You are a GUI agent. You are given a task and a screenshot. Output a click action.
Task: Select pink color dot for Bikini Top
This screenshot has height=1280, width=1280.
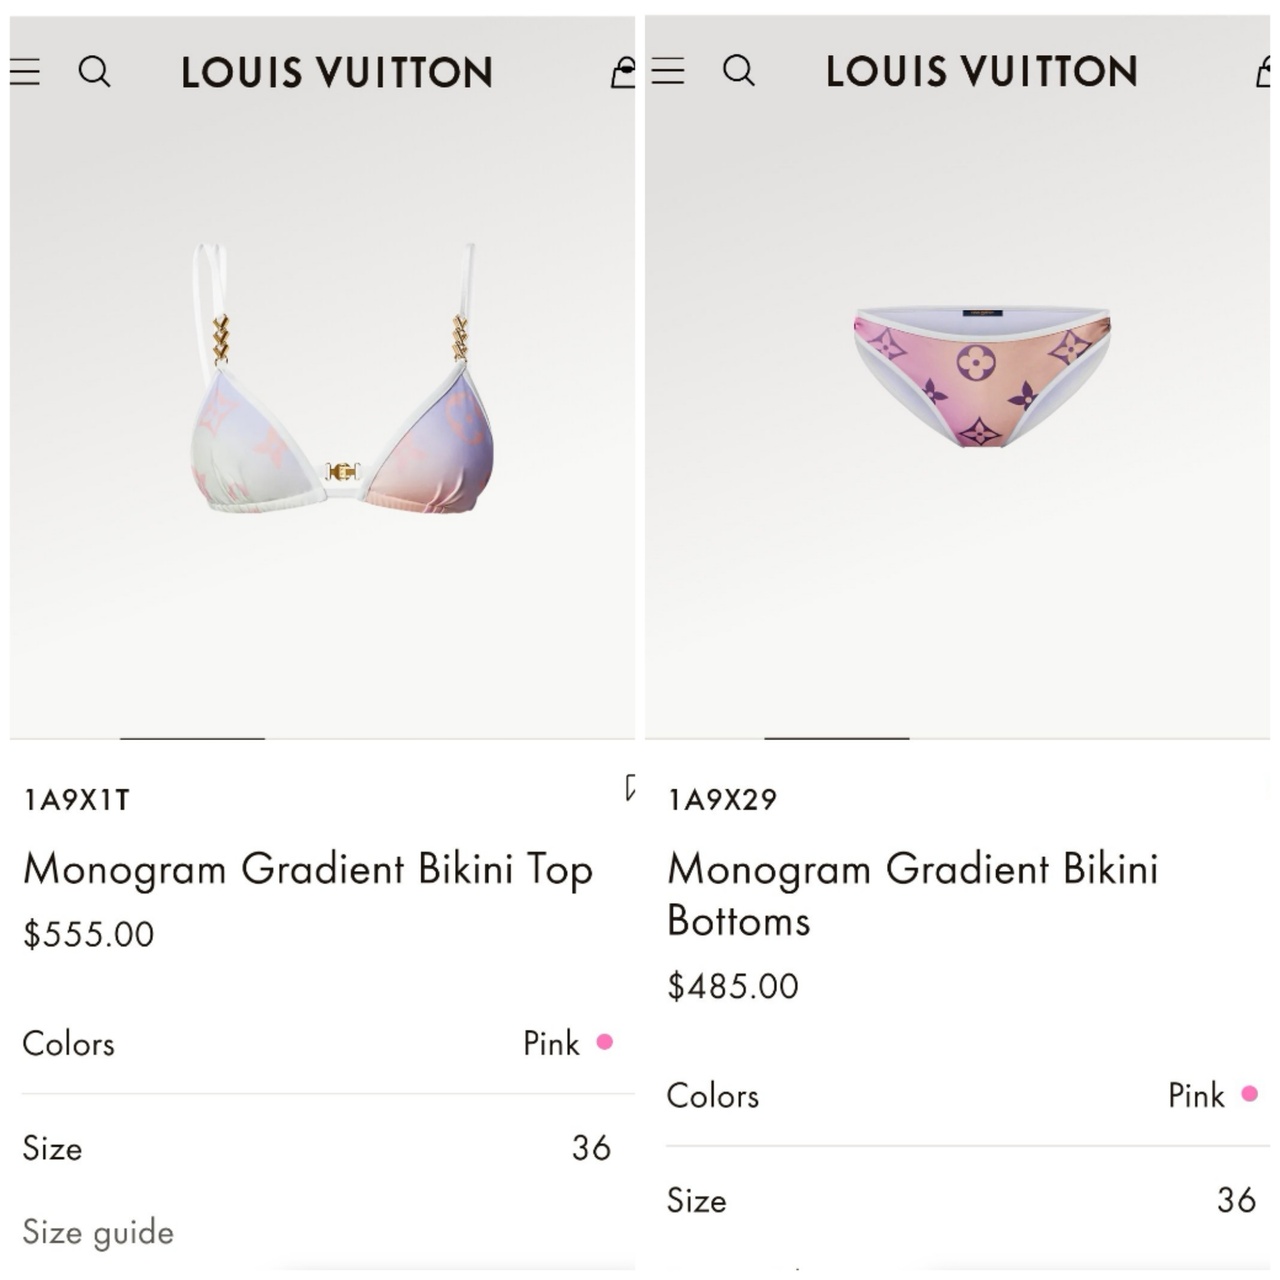point(604,1042)
